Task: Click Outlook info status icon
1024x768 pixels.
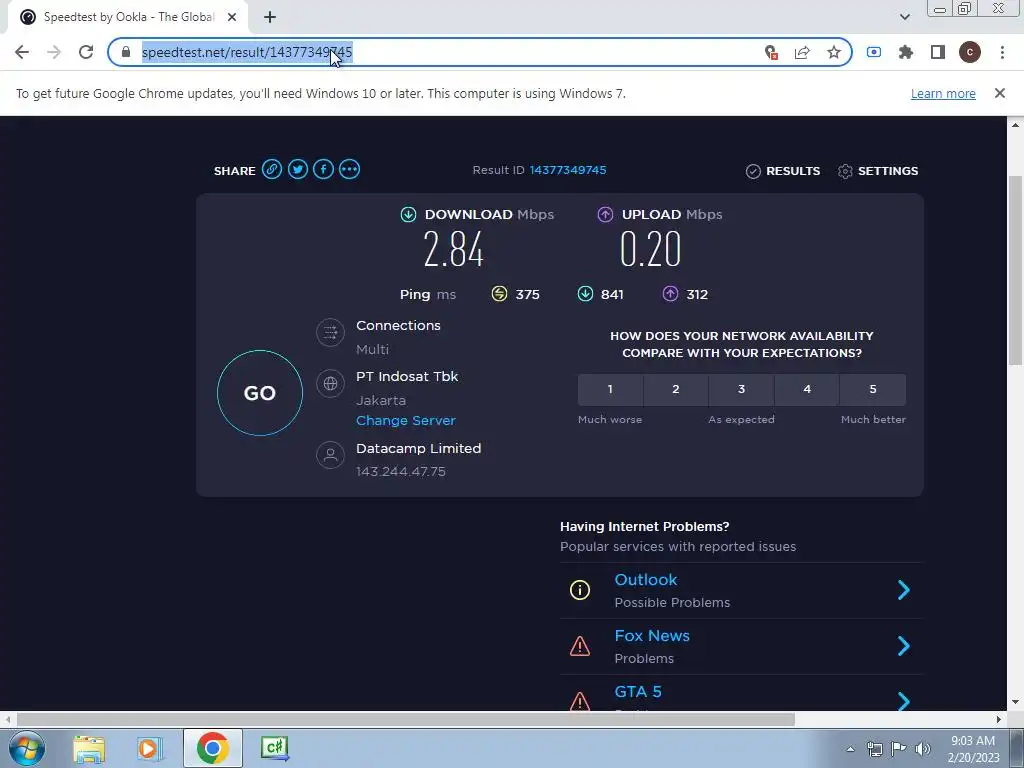Action: 580,590
